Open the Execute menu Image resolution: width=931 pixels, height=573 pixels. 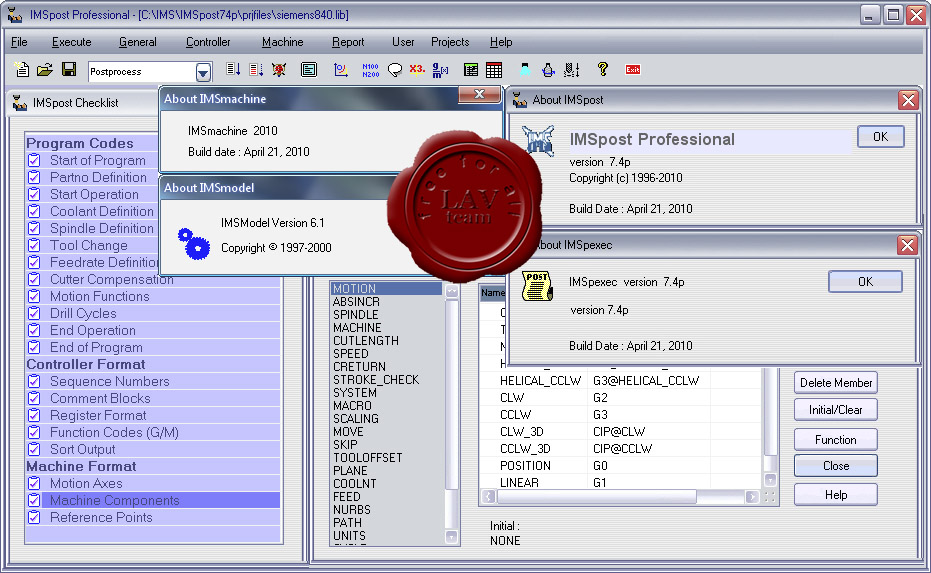click(71, 42)
